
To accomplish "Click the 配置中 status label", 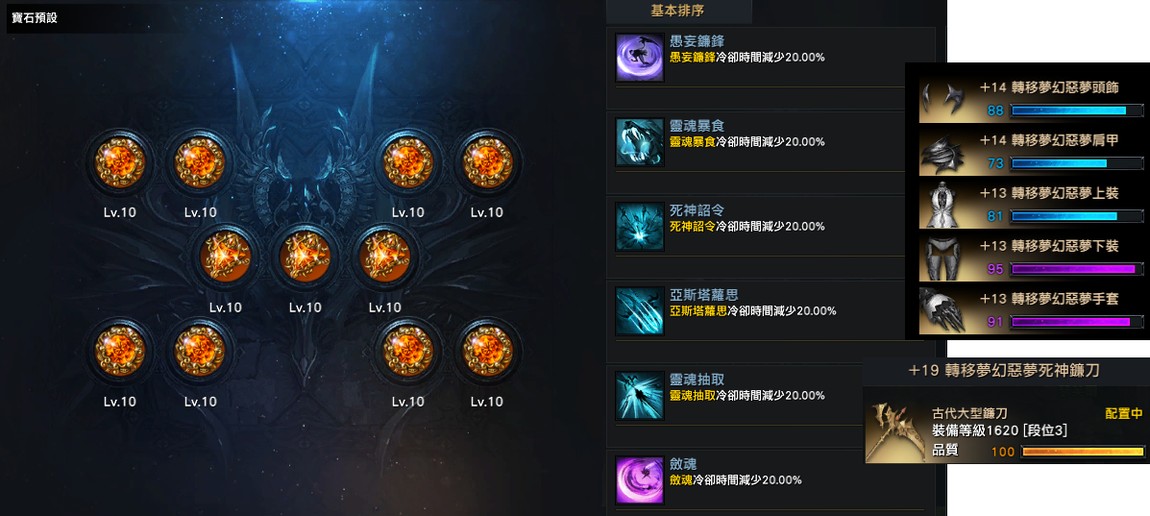I will coord(1124,414).
